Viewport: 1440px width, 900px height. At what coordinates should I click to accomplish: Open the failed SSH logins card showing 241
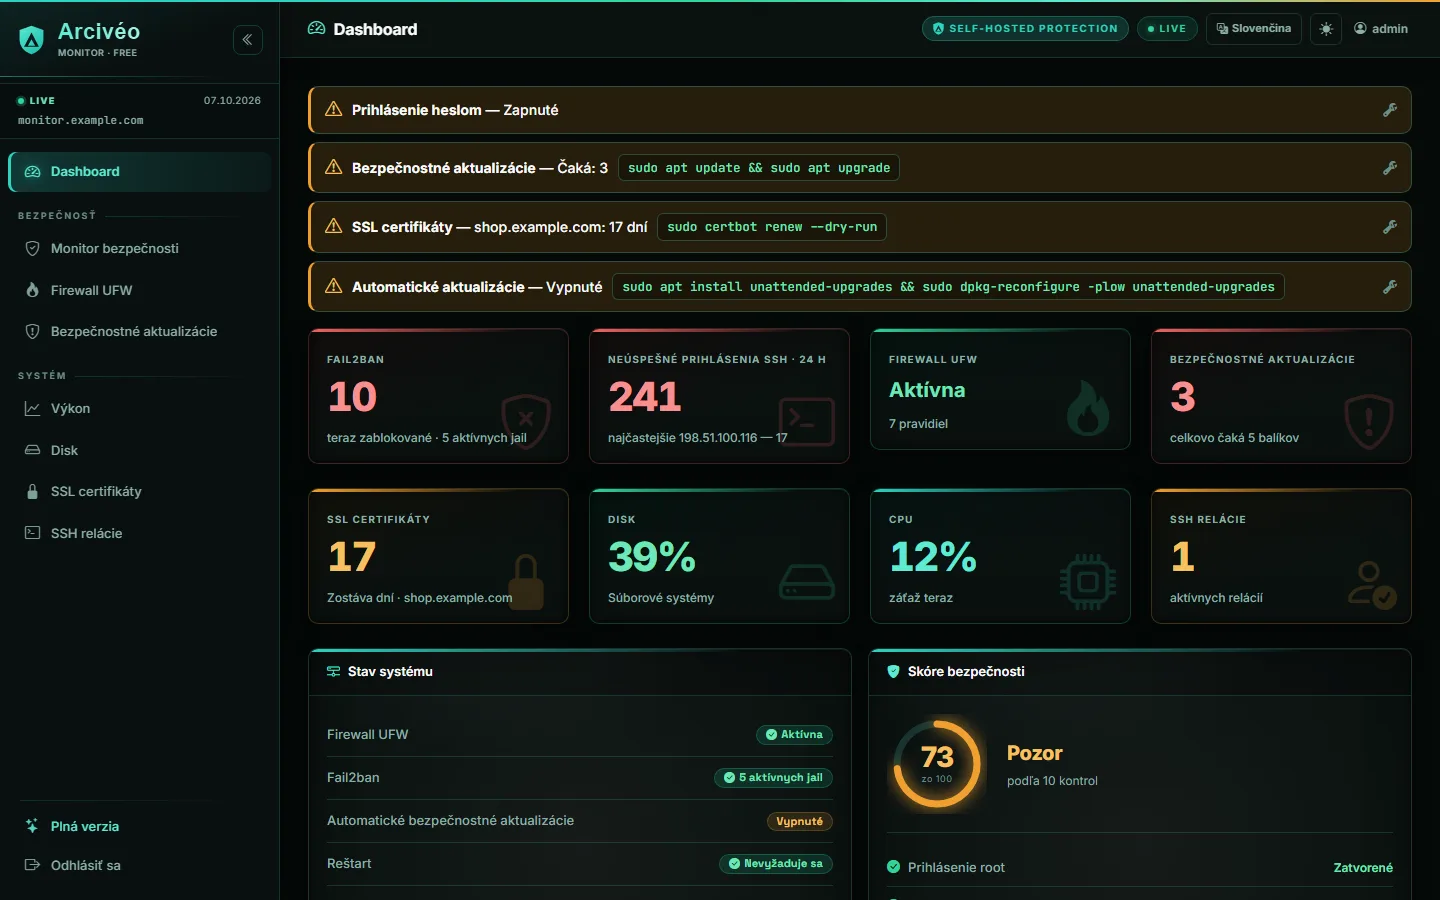(x=719, y=397)
